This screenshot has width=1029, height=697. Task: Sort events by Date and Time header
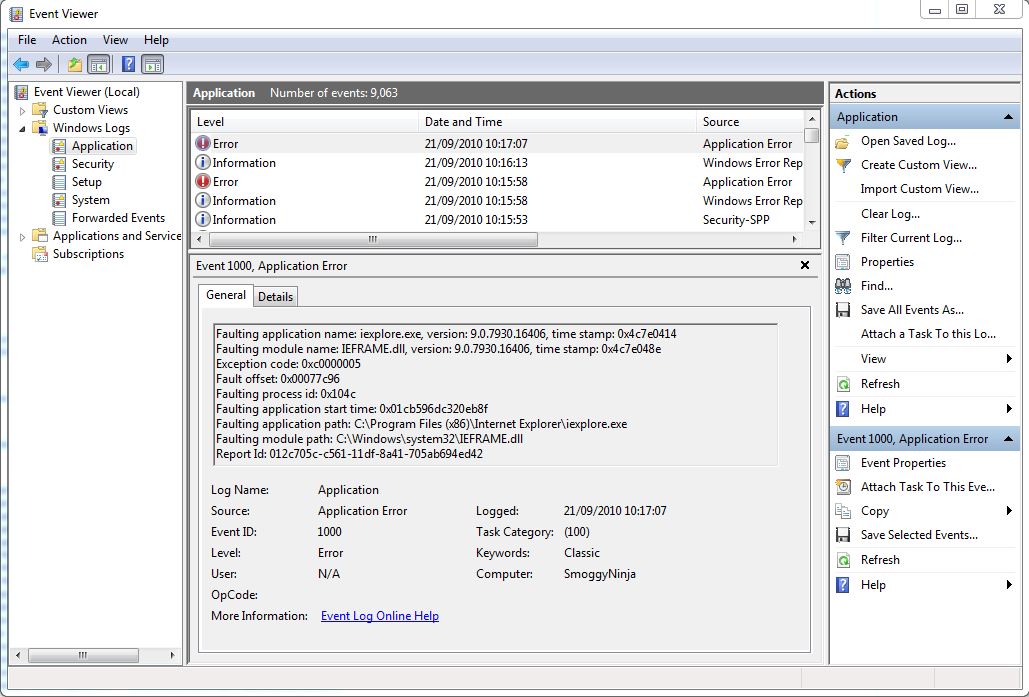tap(557, 121)
